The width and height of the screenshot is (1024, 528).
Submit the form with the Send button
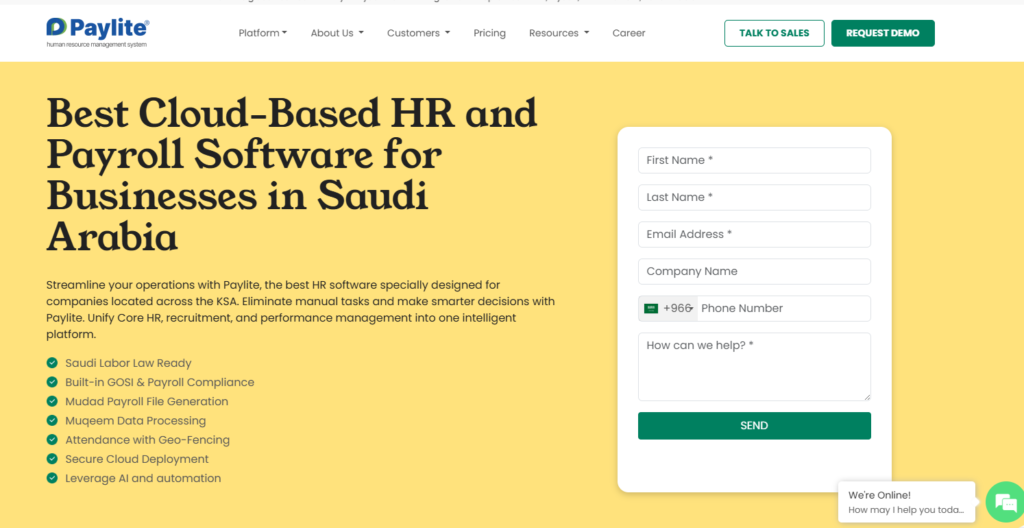click(x=754, y=425)
